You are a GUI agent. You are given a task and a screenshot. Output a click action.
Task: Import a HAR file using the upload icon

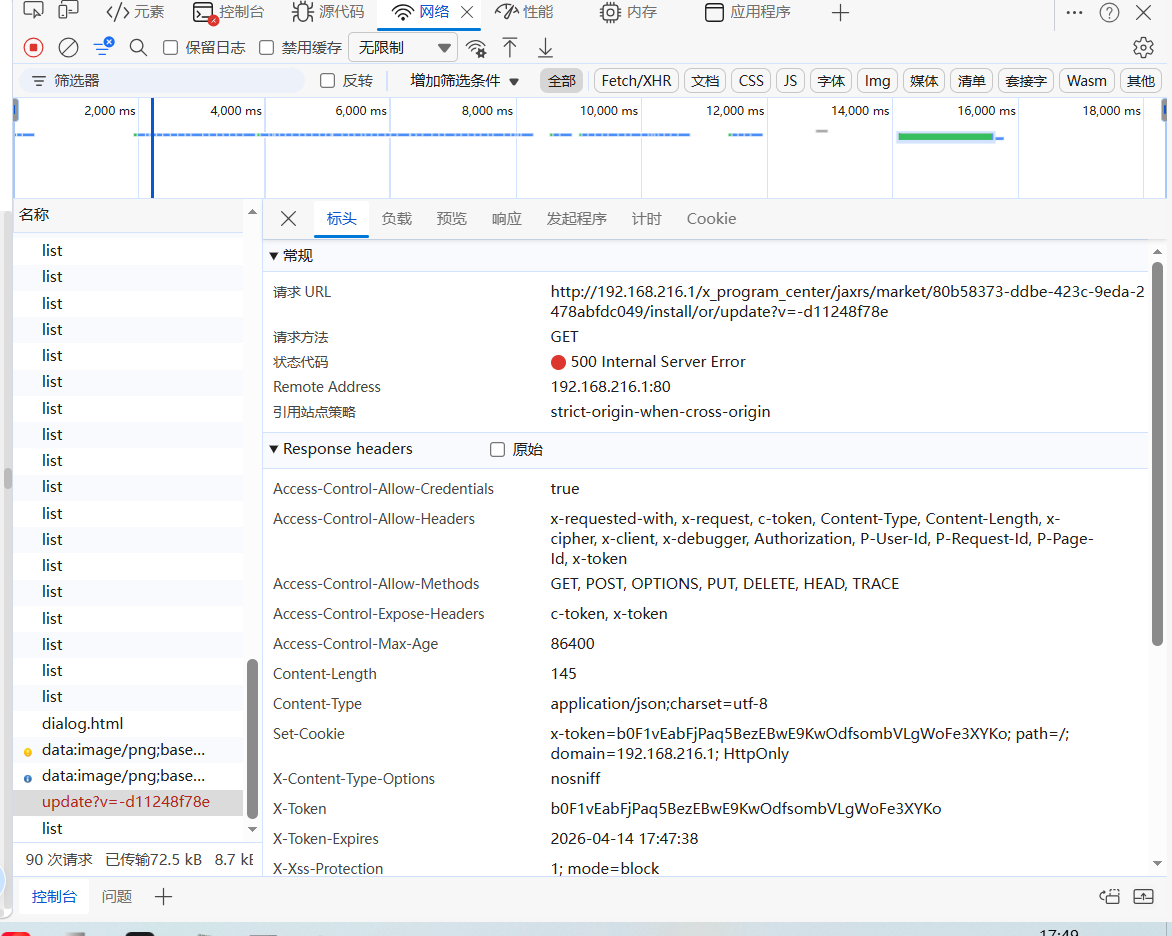[x=510, y=47]
